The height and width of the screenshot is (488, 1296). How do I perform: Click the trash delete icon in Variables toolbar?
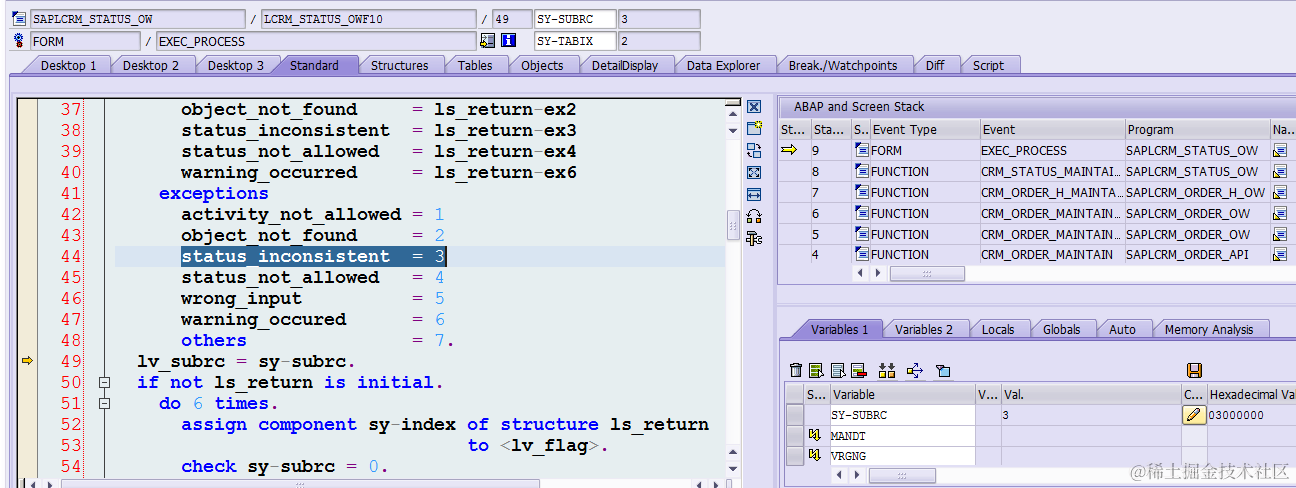click(796, 371)
